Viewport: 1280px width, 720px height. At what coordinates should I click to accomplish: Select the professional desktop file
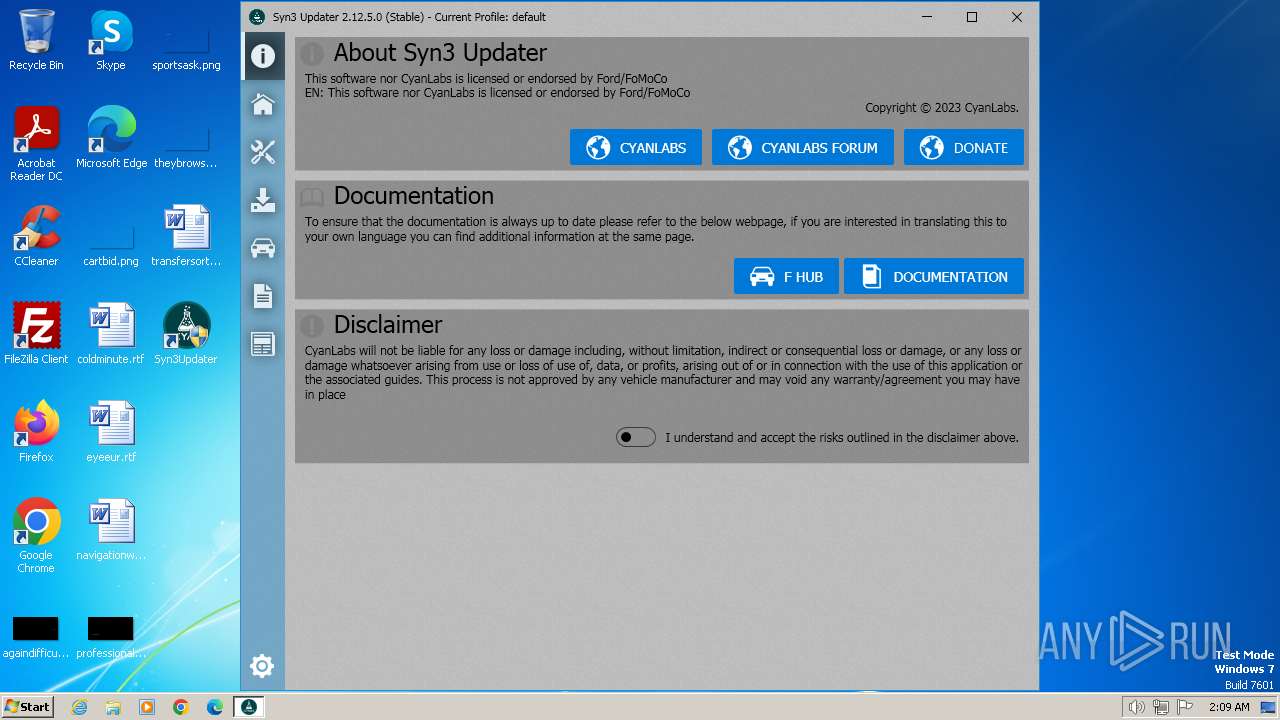(x=111, y=638)
